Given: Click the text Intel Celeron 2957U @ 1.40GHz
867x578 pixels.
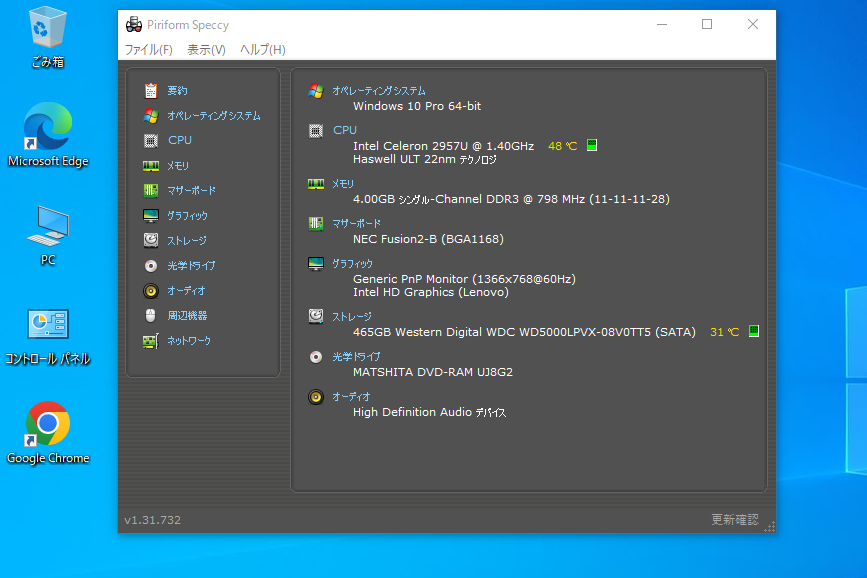Looking at the screenshot, I should coord(443,146).
